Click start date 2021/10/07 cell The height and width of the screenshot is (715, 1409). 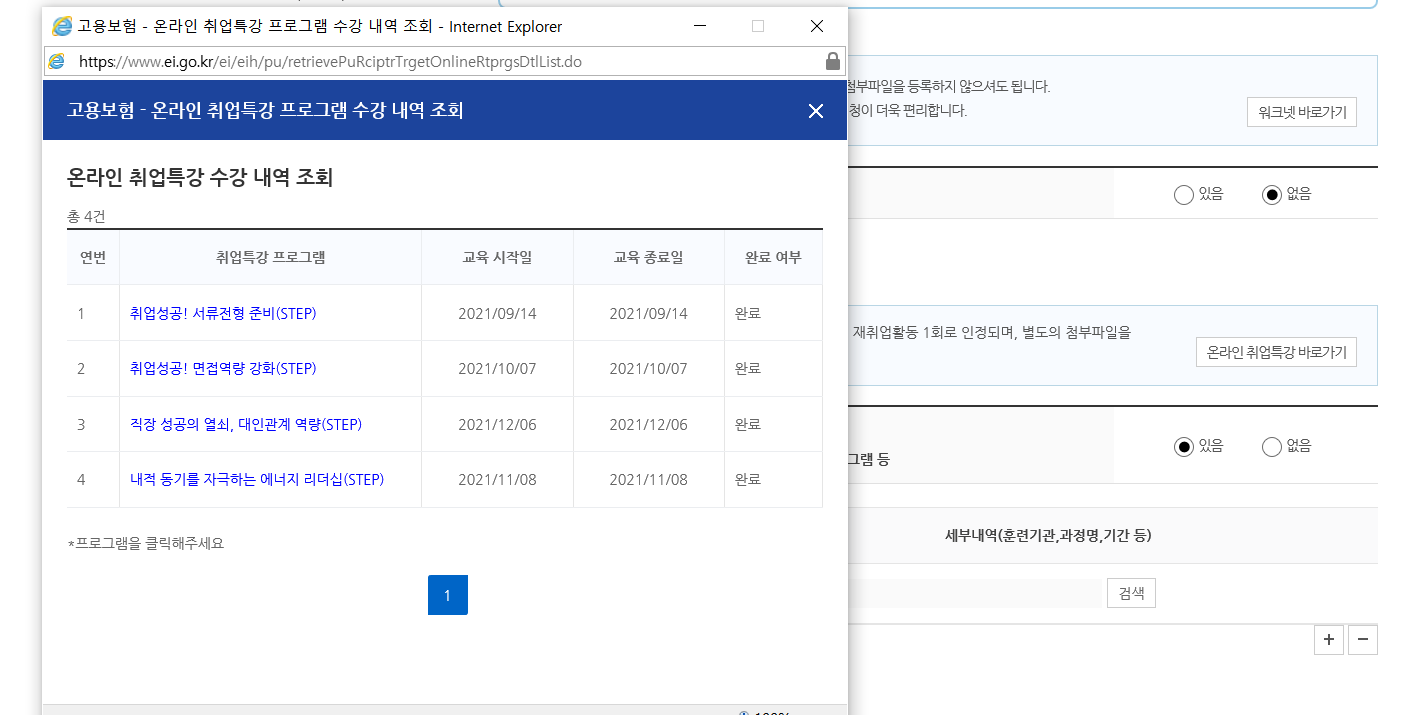497,368
